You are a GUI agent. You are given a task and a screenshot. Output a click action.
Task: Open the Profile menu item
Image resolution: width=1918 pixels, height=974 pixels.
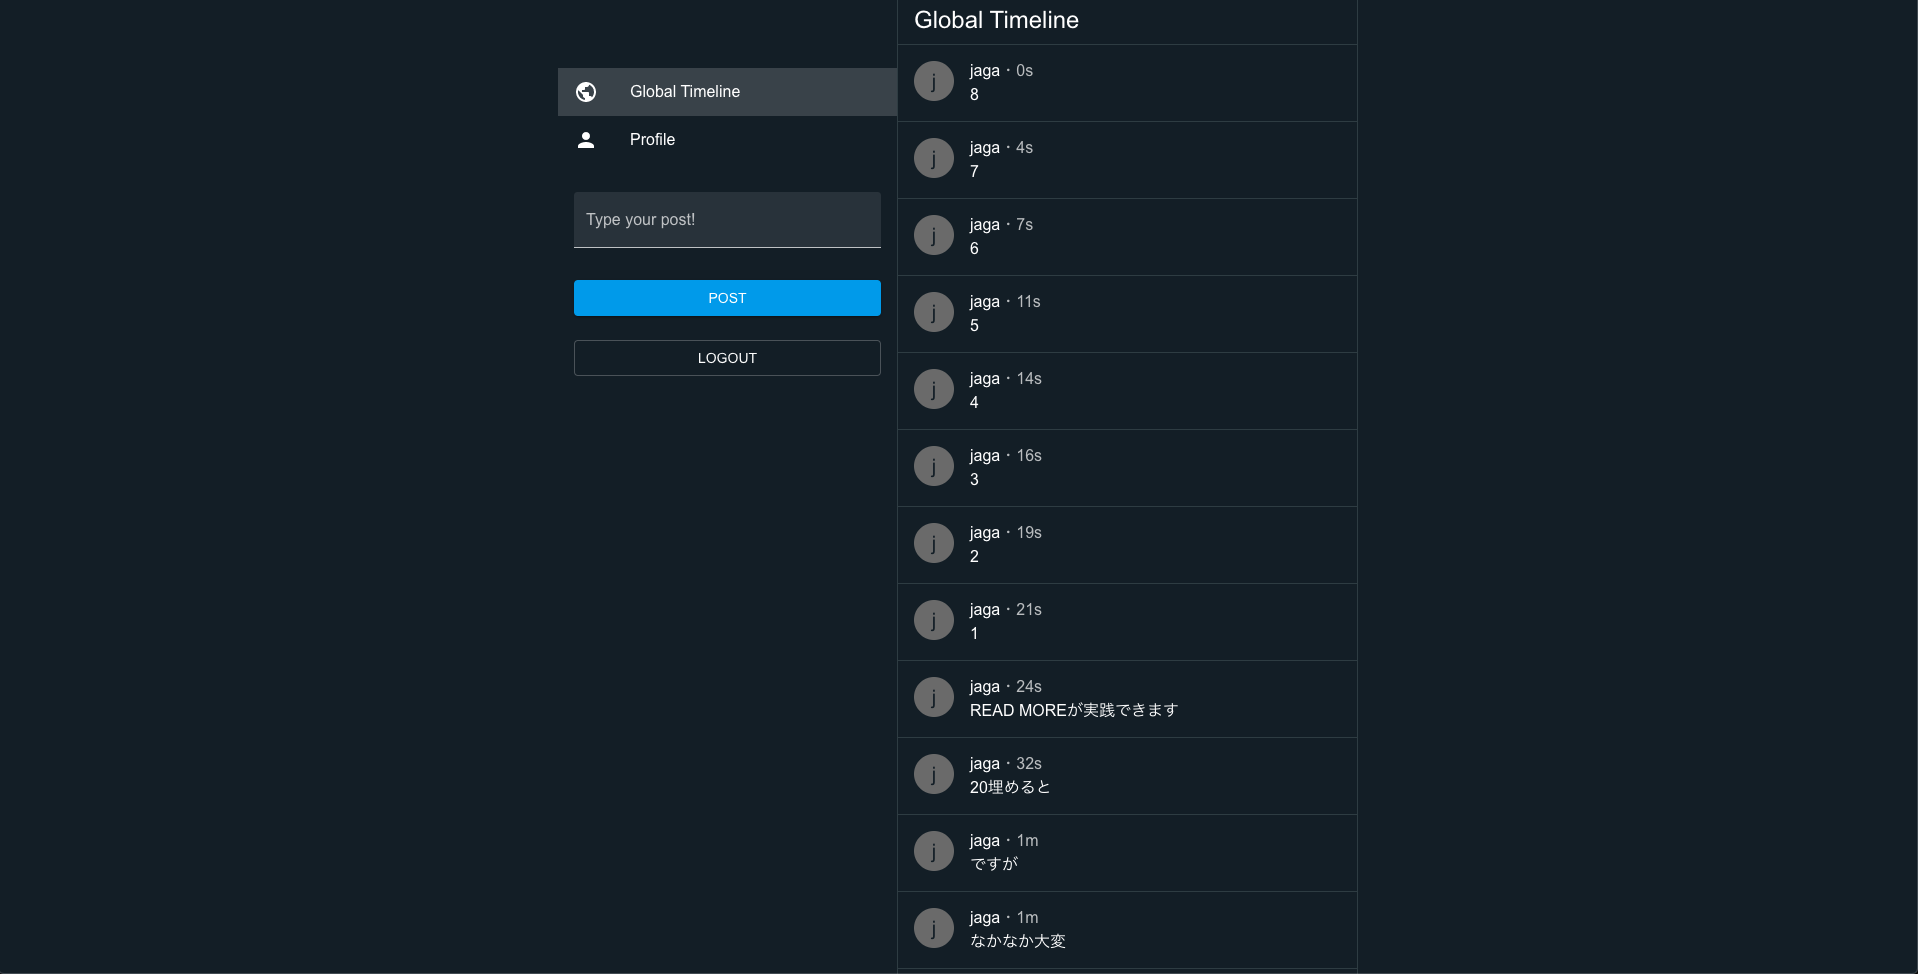tap(727, 140)
